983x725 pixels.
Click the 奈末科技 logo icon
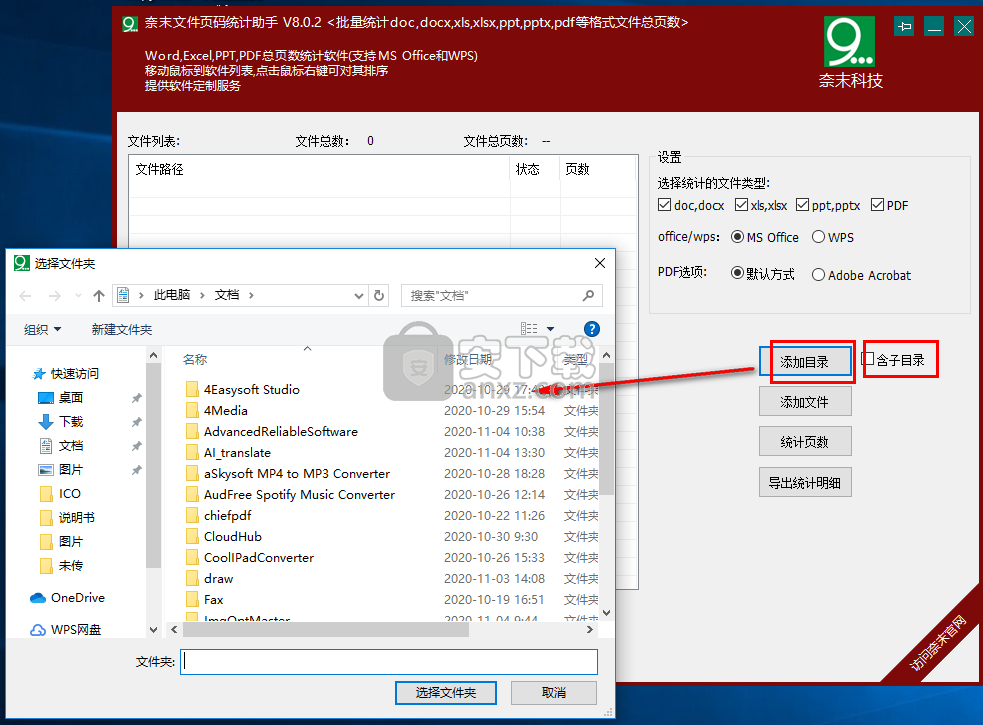pyautogui.click(x=849, y=41)
